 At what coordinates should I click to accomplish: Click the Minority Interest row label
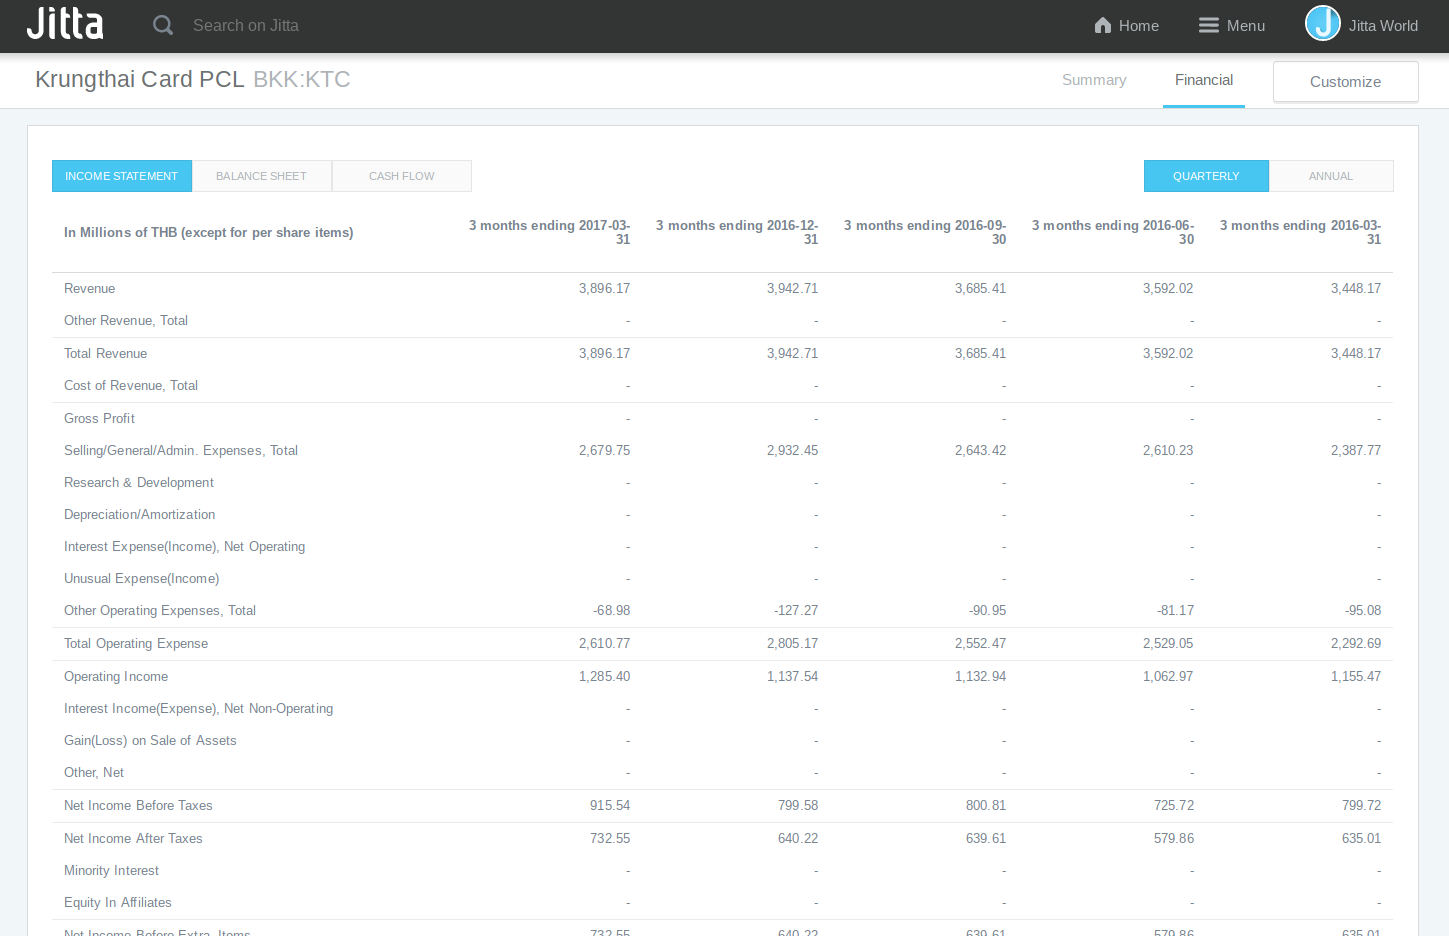[111, 871]
